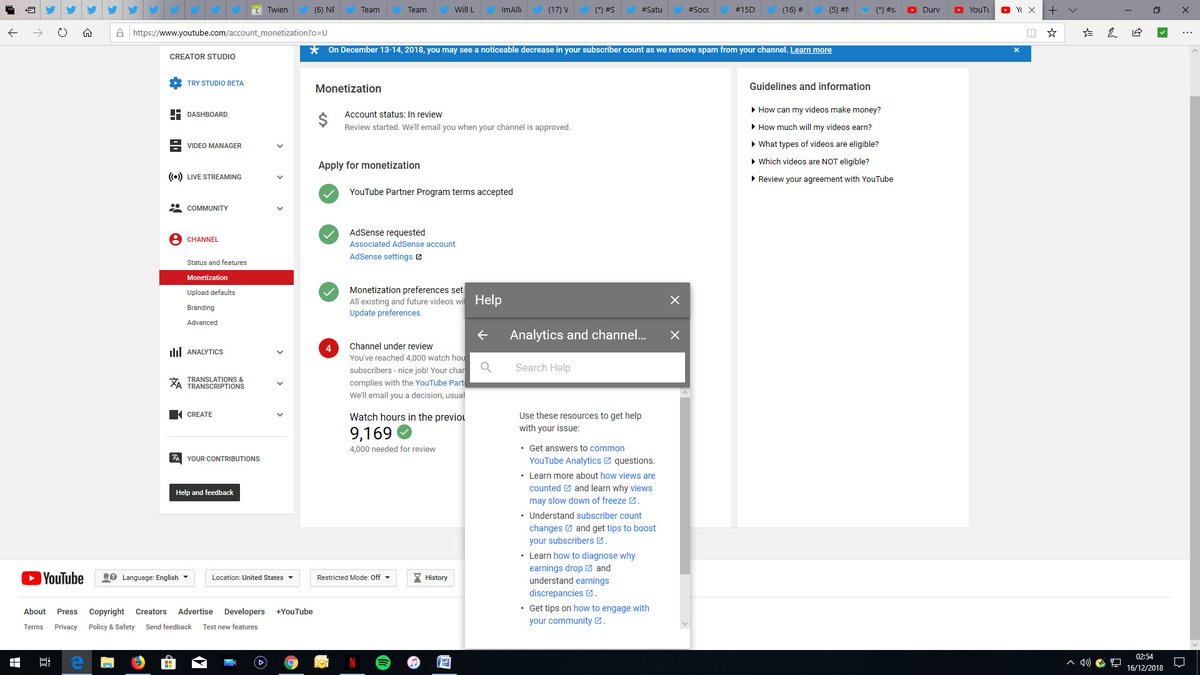
Task: Open the Location: United States dropdown
Action: click(x=254, y=578)
